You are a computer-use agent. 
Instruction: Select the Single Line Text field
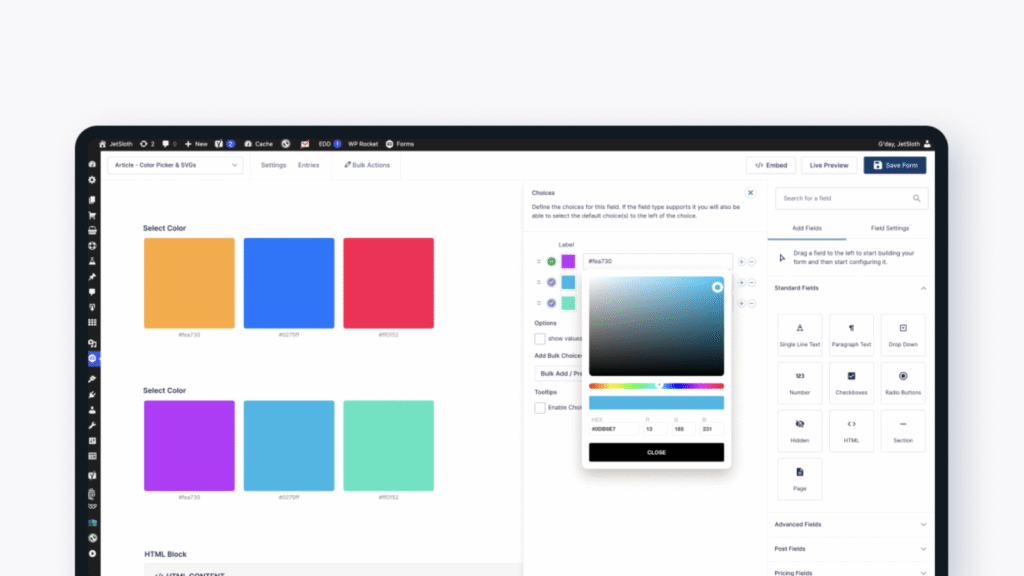click(x=799, y=334)
